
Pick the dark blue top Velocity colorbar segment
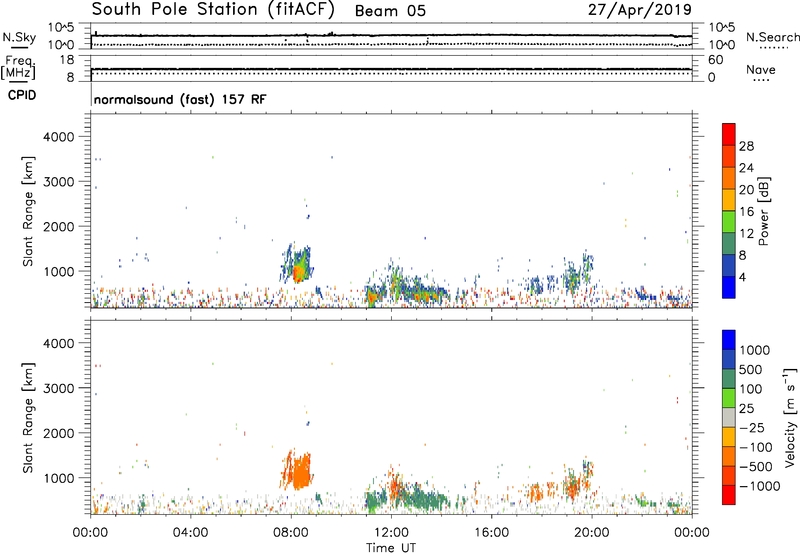click(x=729, y=340)
